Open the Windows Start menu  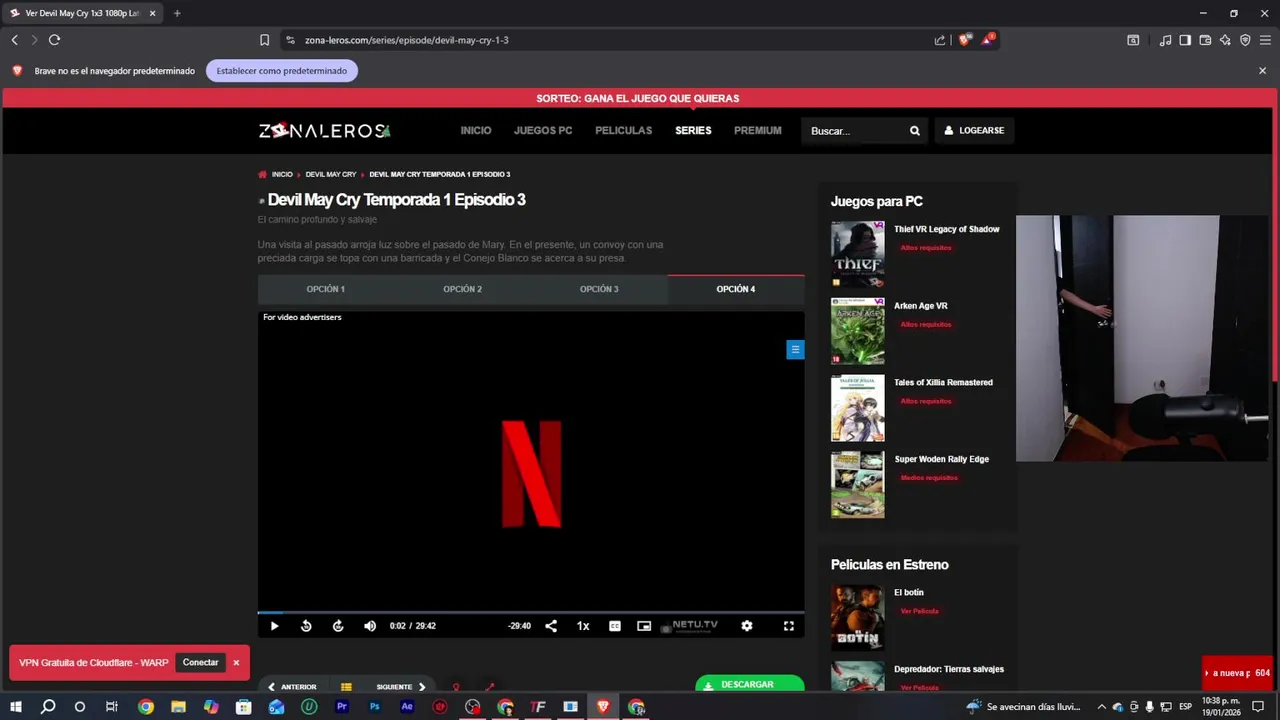16,707
